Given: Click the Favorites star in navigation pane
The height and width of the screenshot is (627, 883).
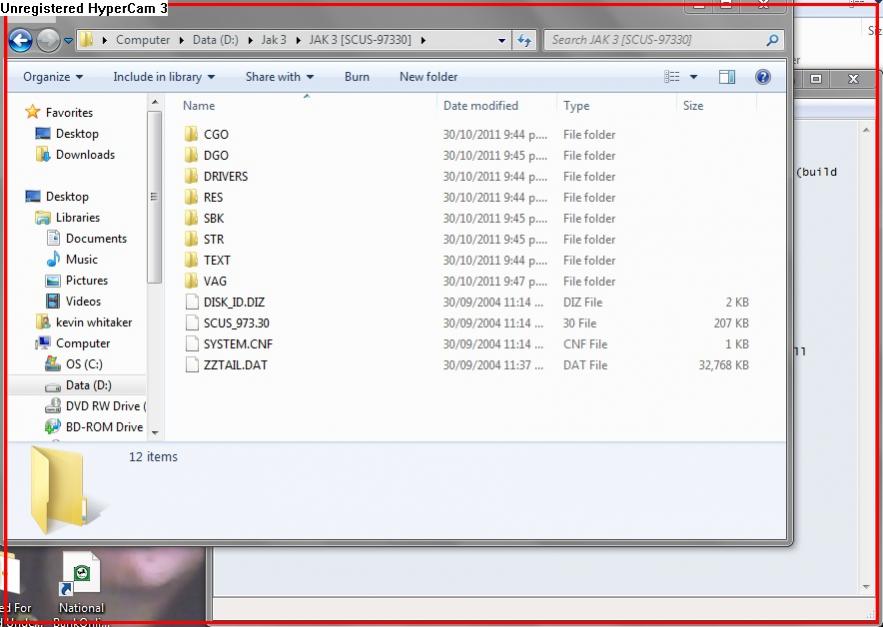Looking at the screenshot, I should (33, 112).
